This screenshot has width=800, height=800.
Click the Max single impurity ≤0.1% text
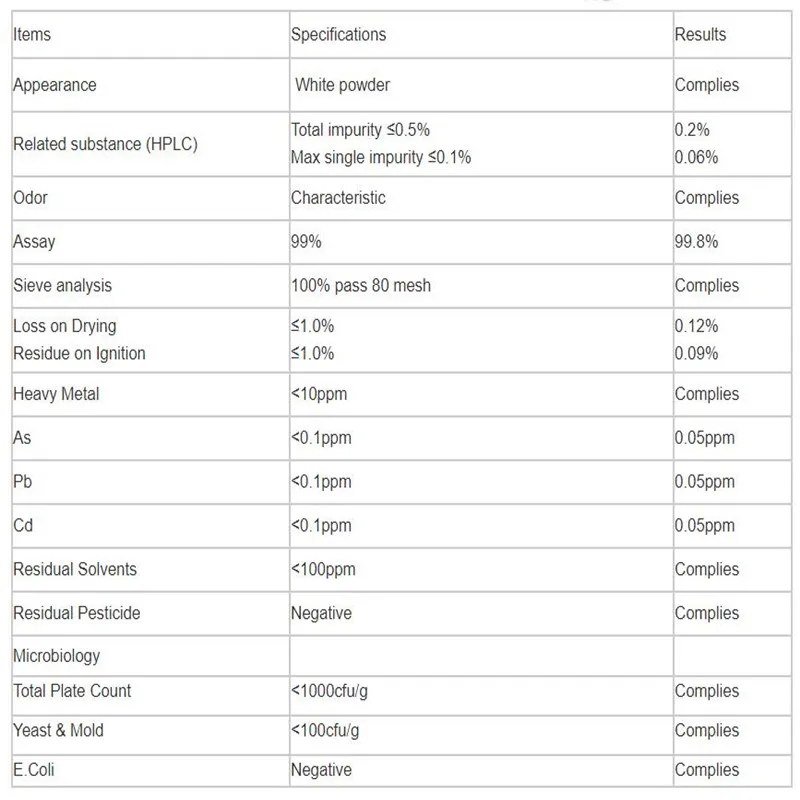[x=380, y=157]
